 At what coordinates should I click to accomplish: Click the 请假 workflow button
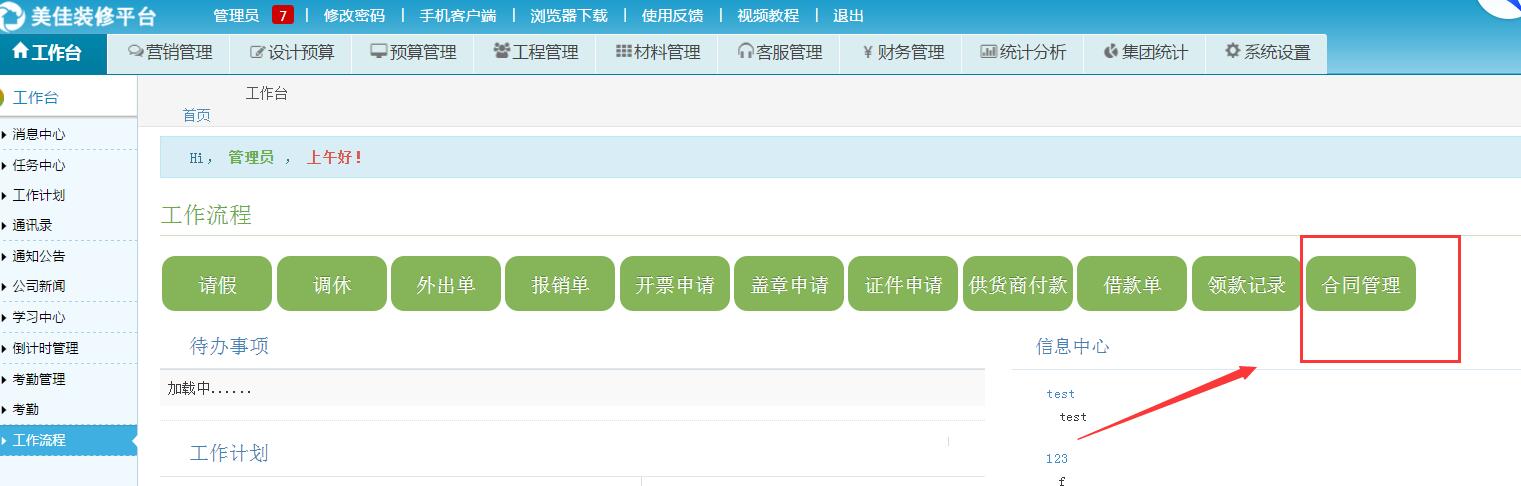217,284
